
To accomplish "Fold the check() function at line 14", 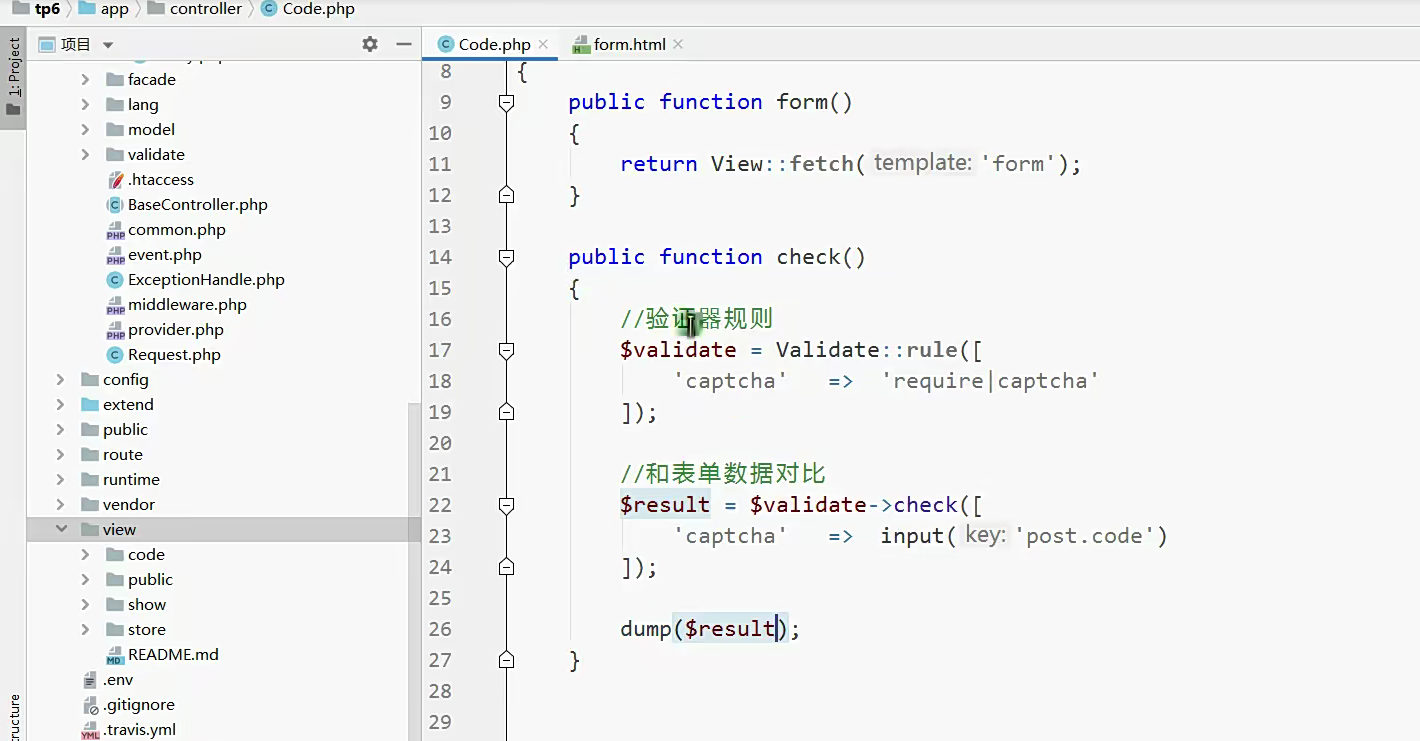I will pos(506,256).
